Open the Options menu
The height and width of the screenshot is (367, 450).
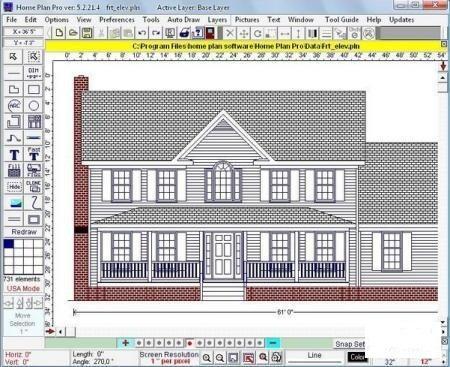(x=56, y=20)
